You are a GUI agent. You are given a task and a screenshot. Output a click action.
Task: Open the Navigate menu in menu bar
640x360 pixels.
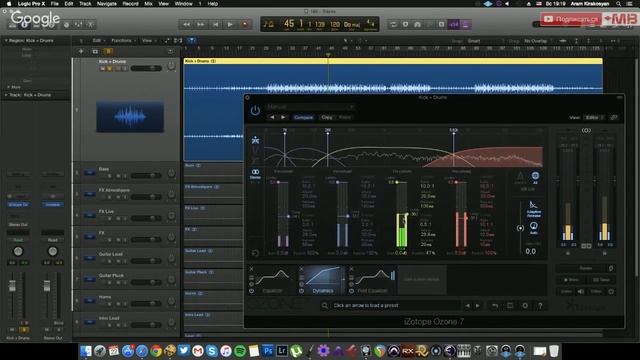point(107,4)
